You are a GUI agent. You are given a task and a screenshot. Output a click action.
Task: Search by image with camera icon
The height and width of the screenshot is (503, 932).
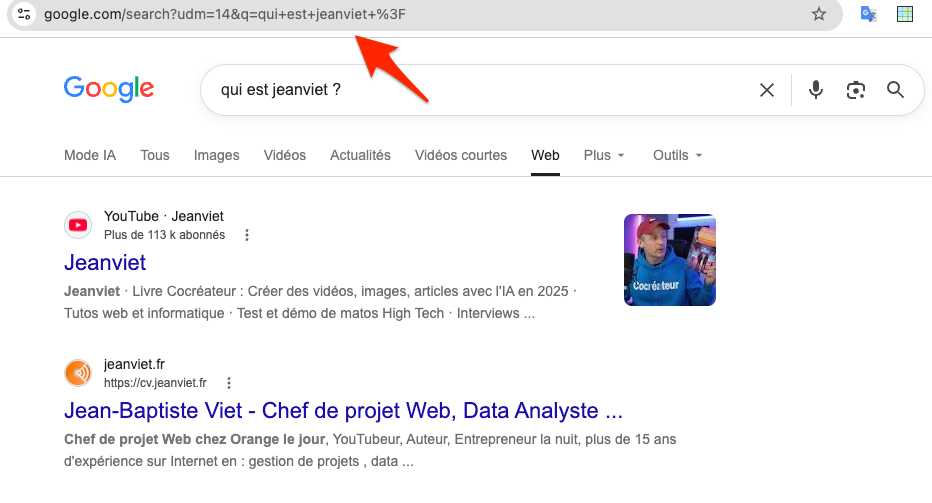(855, 90)
